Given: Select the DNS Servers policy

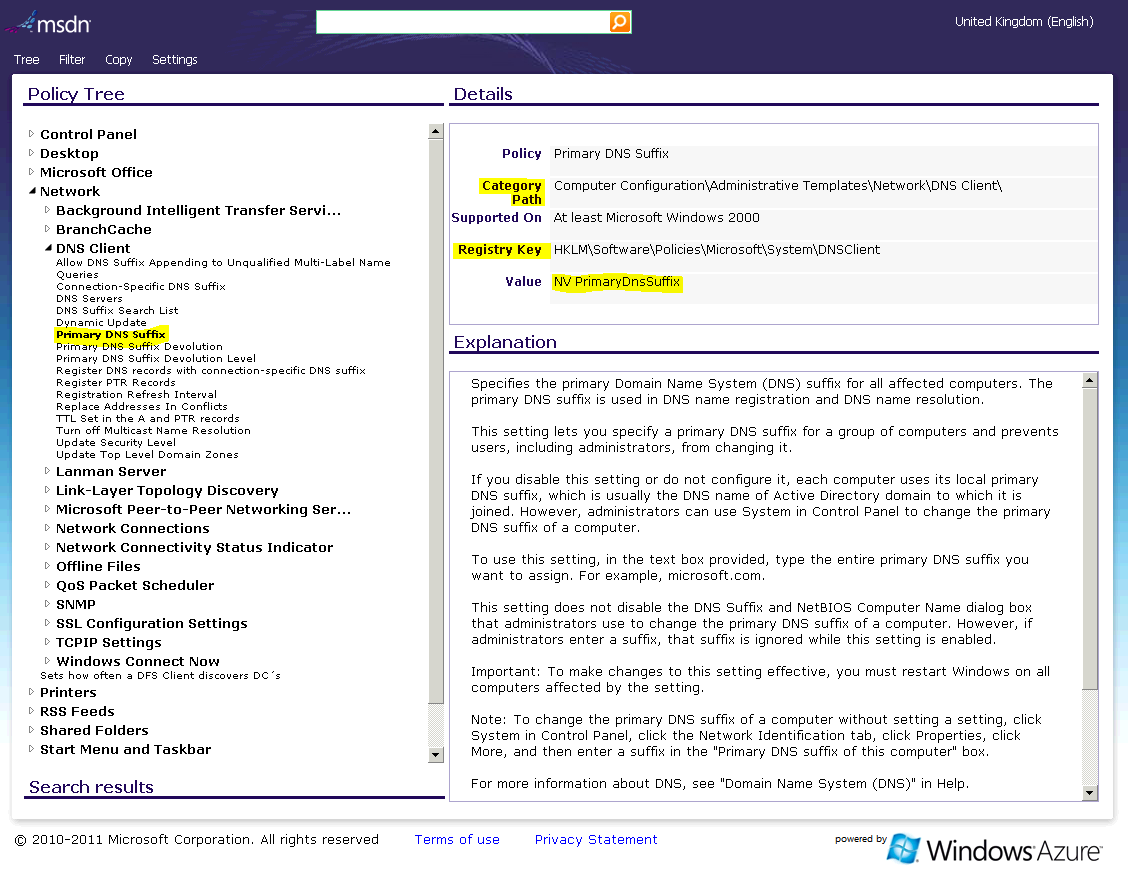Looking at the screenshot, I should pos(89,299).
